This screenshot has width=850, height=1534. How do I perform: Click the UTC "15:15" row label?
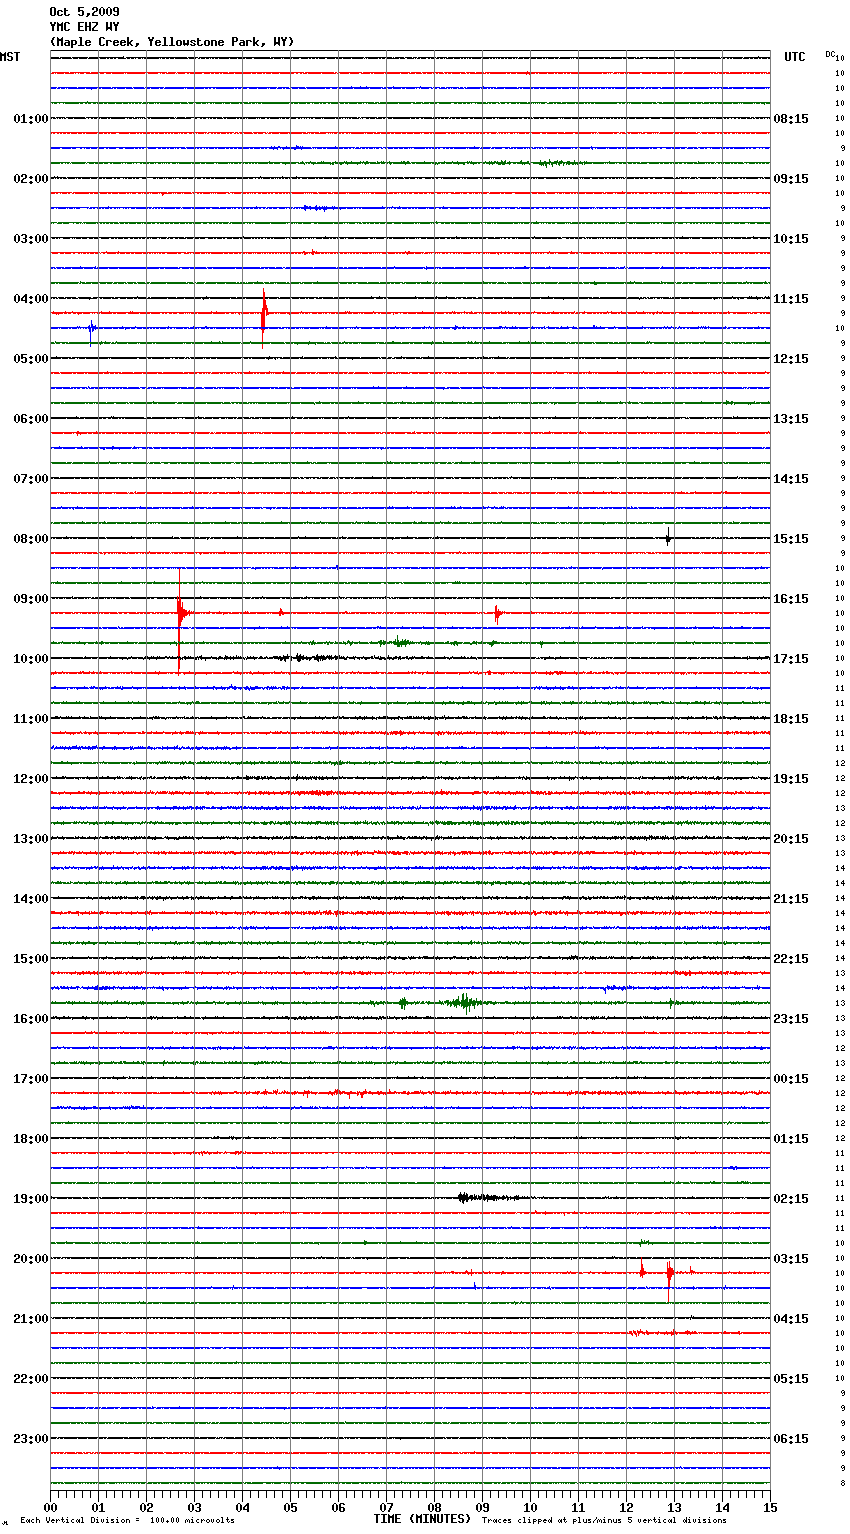pos(791,539)
